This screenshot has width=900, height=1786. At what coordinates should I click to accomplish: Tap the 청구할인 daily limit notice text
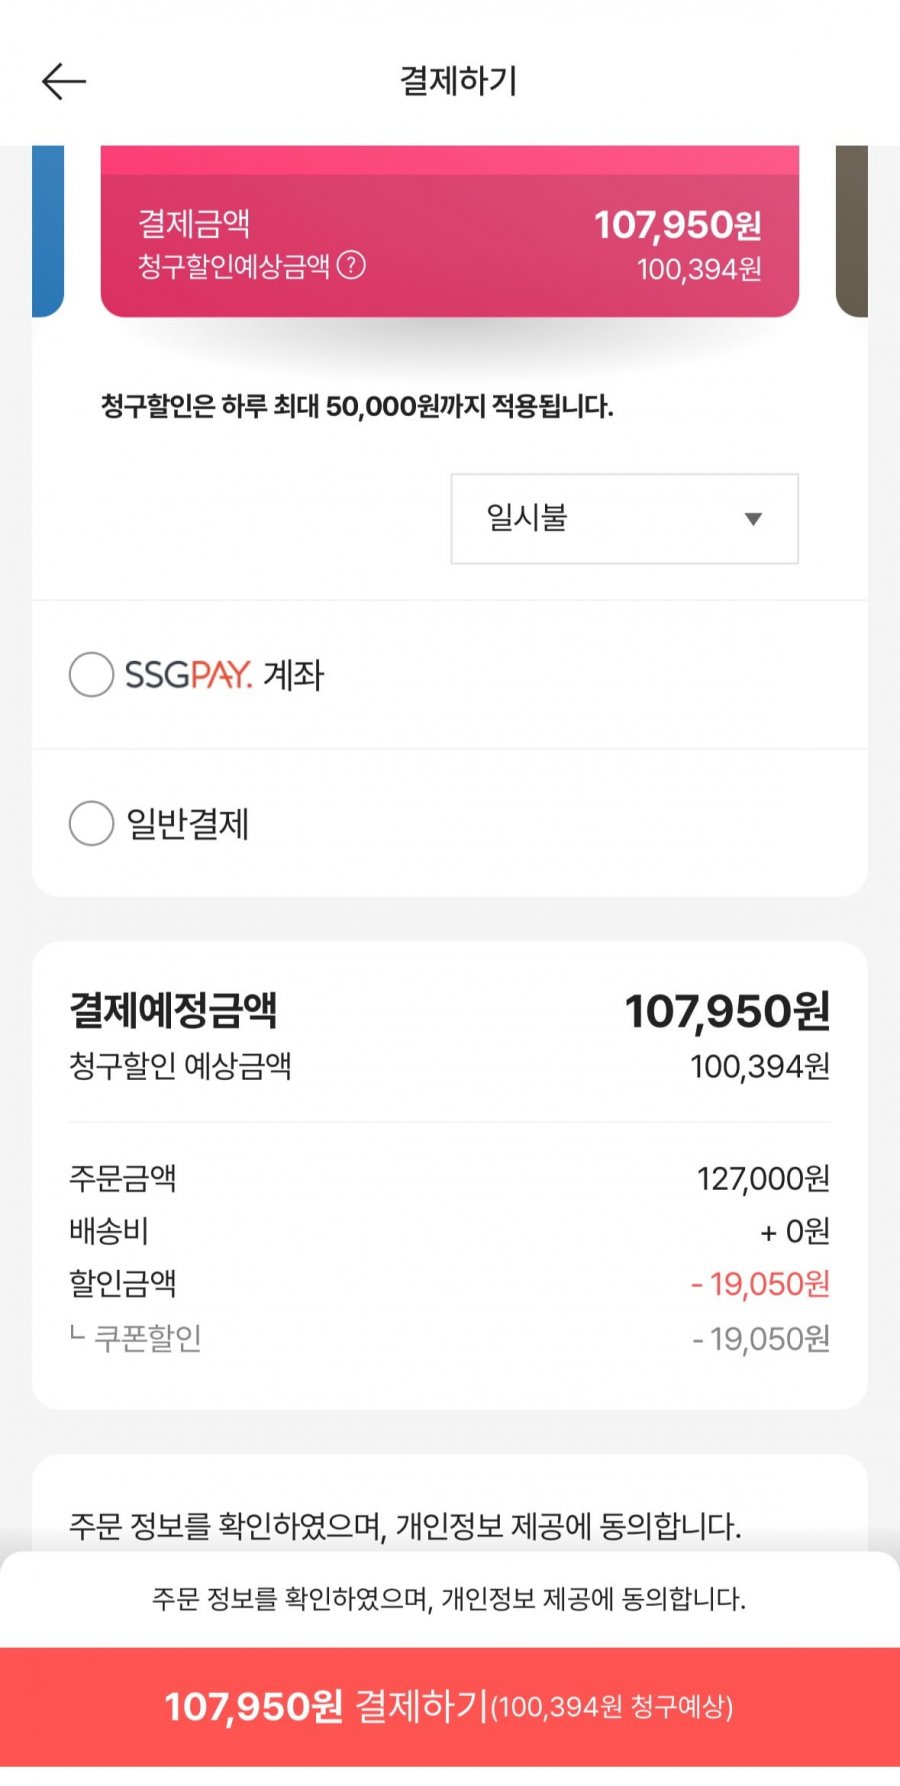[x=357, y=406]
